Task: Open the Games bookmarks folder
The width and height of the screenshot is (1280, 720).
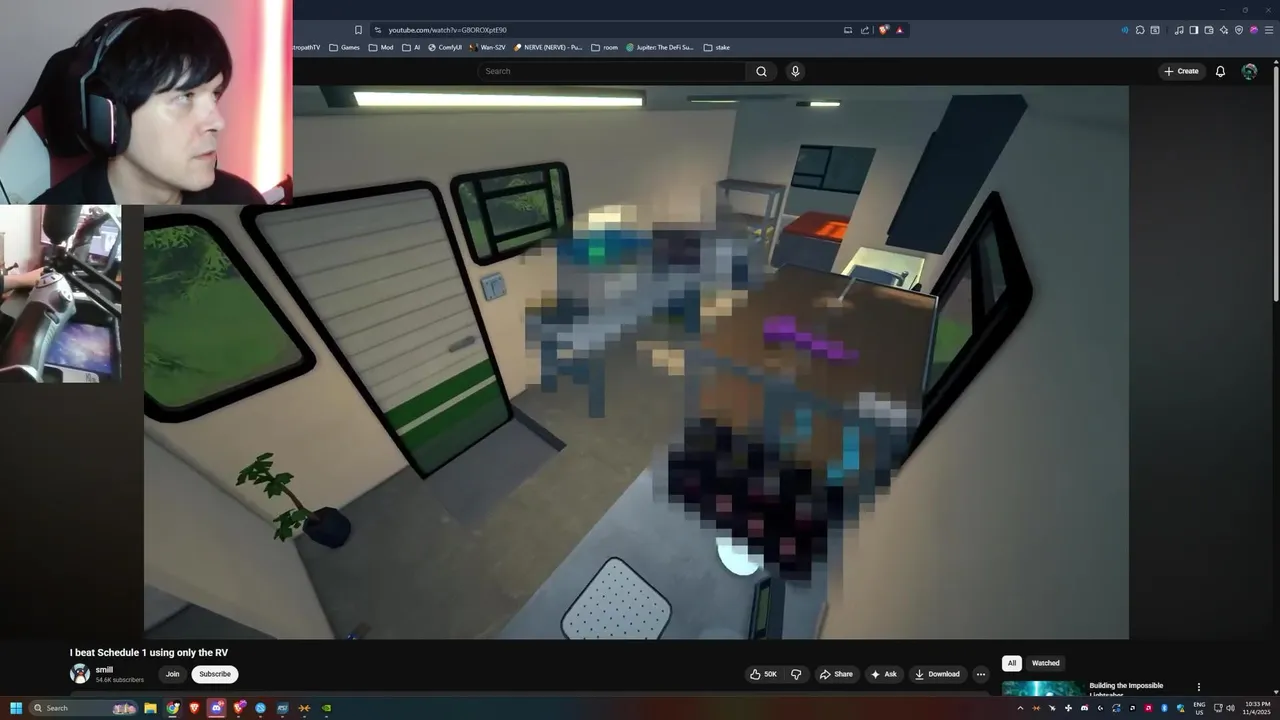Action: click(x=344, y=47)
